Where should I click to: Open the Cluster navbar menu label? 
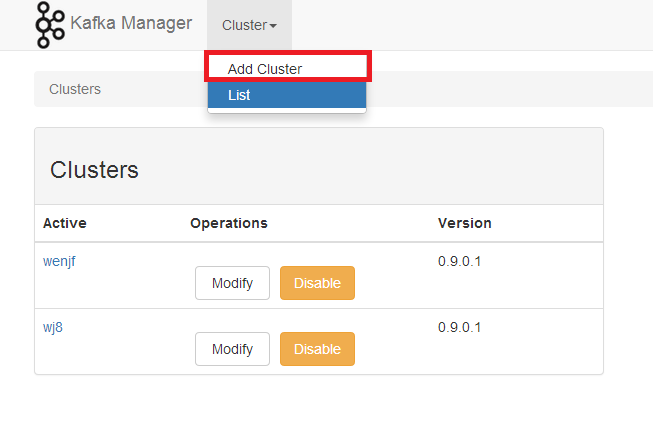coord(245,25)
